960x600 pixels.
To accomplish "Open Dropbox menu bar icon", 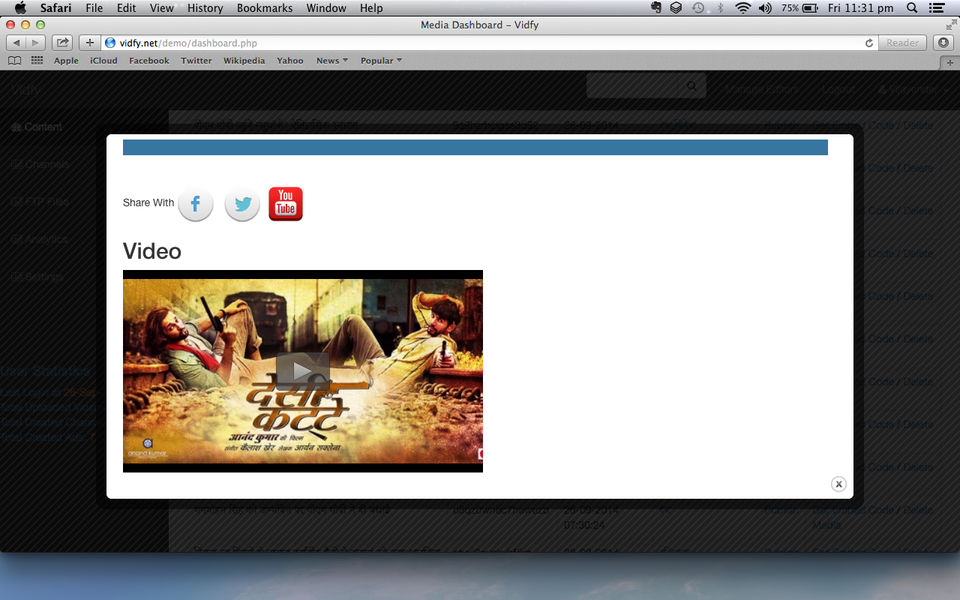I will [x=676, y=8].
